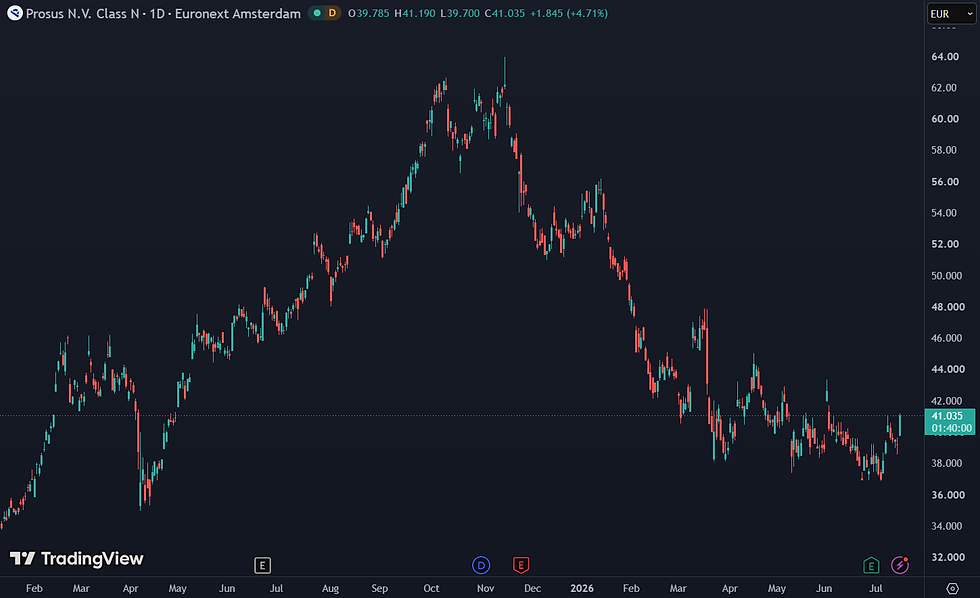Click the Oct time axis label

pos(431,589)
